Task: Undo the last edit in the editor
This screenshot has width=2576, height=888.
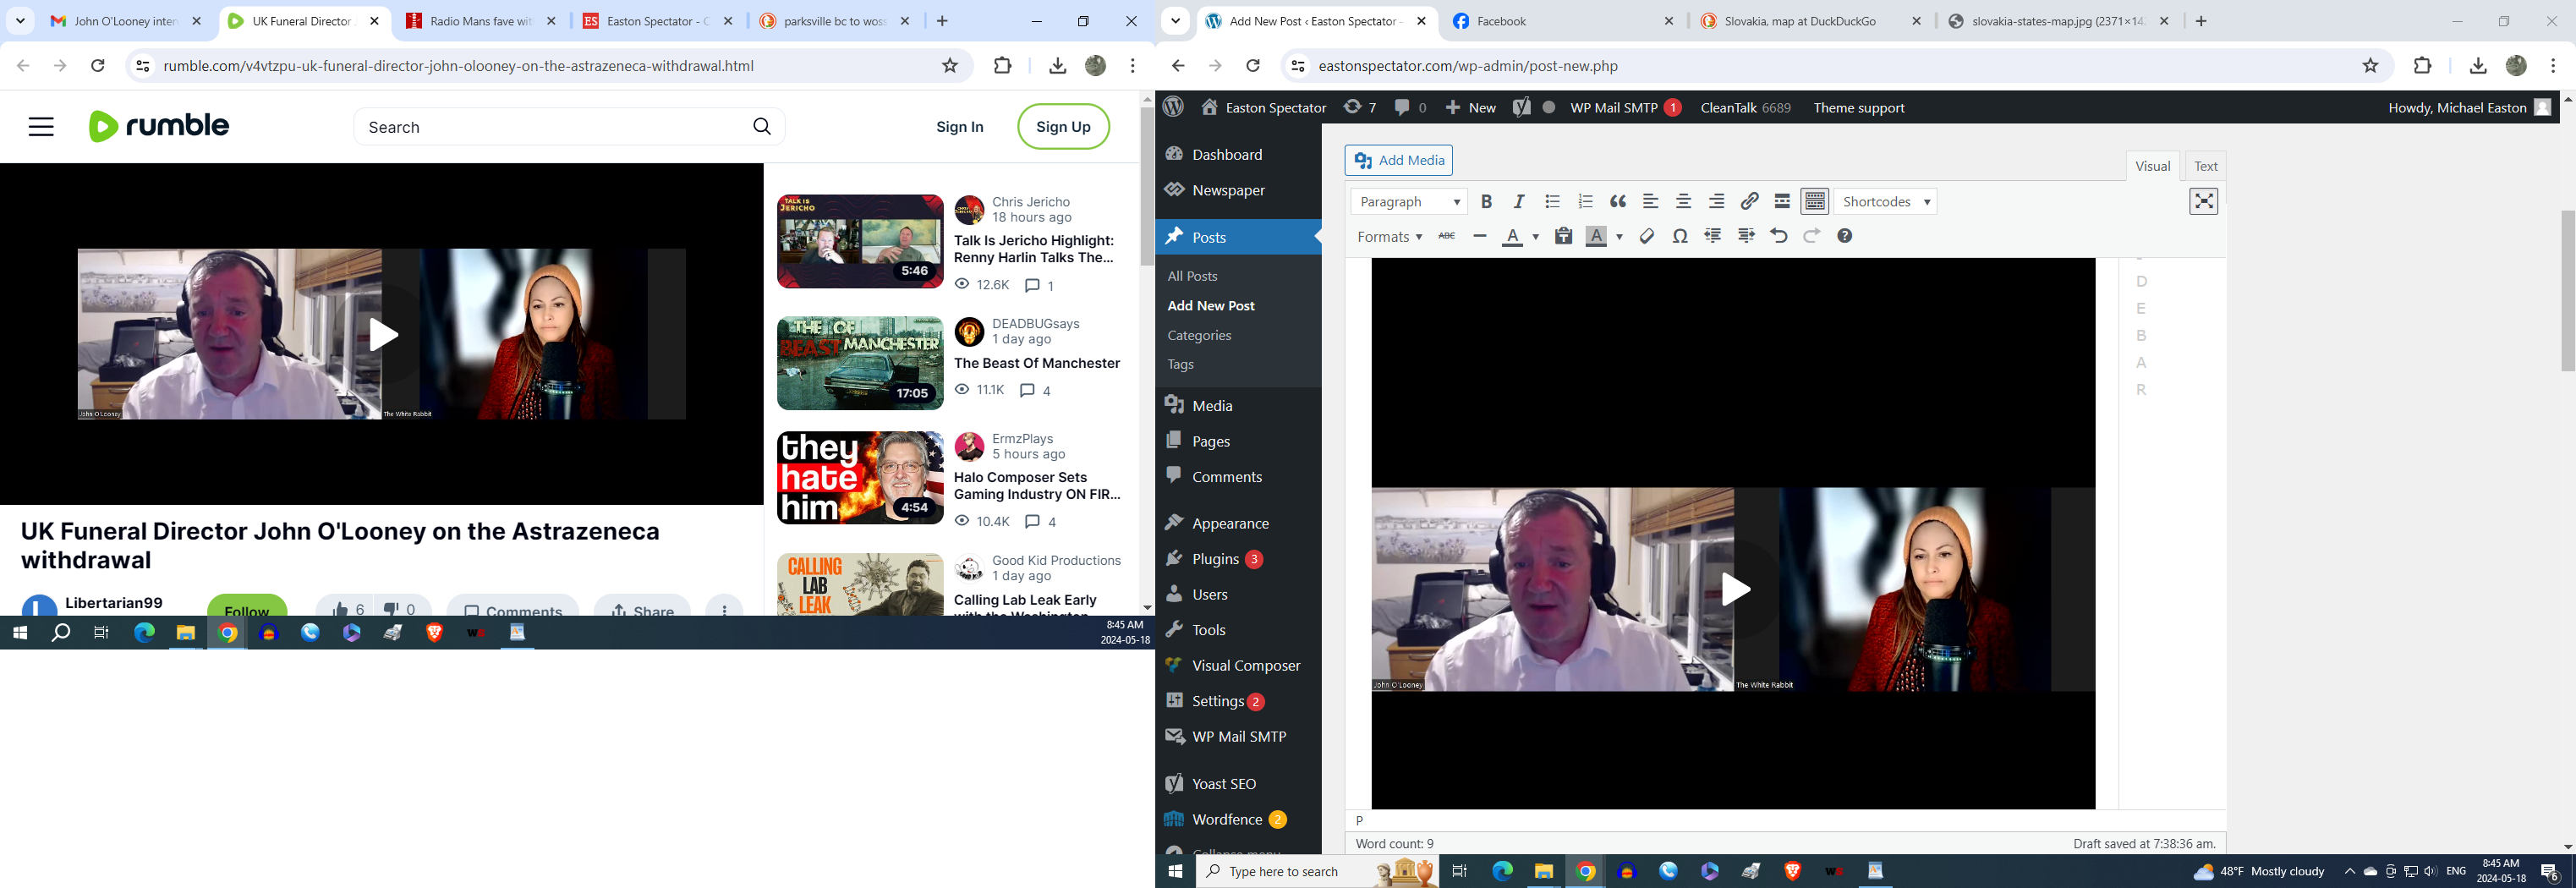Action: [1778, 237]
